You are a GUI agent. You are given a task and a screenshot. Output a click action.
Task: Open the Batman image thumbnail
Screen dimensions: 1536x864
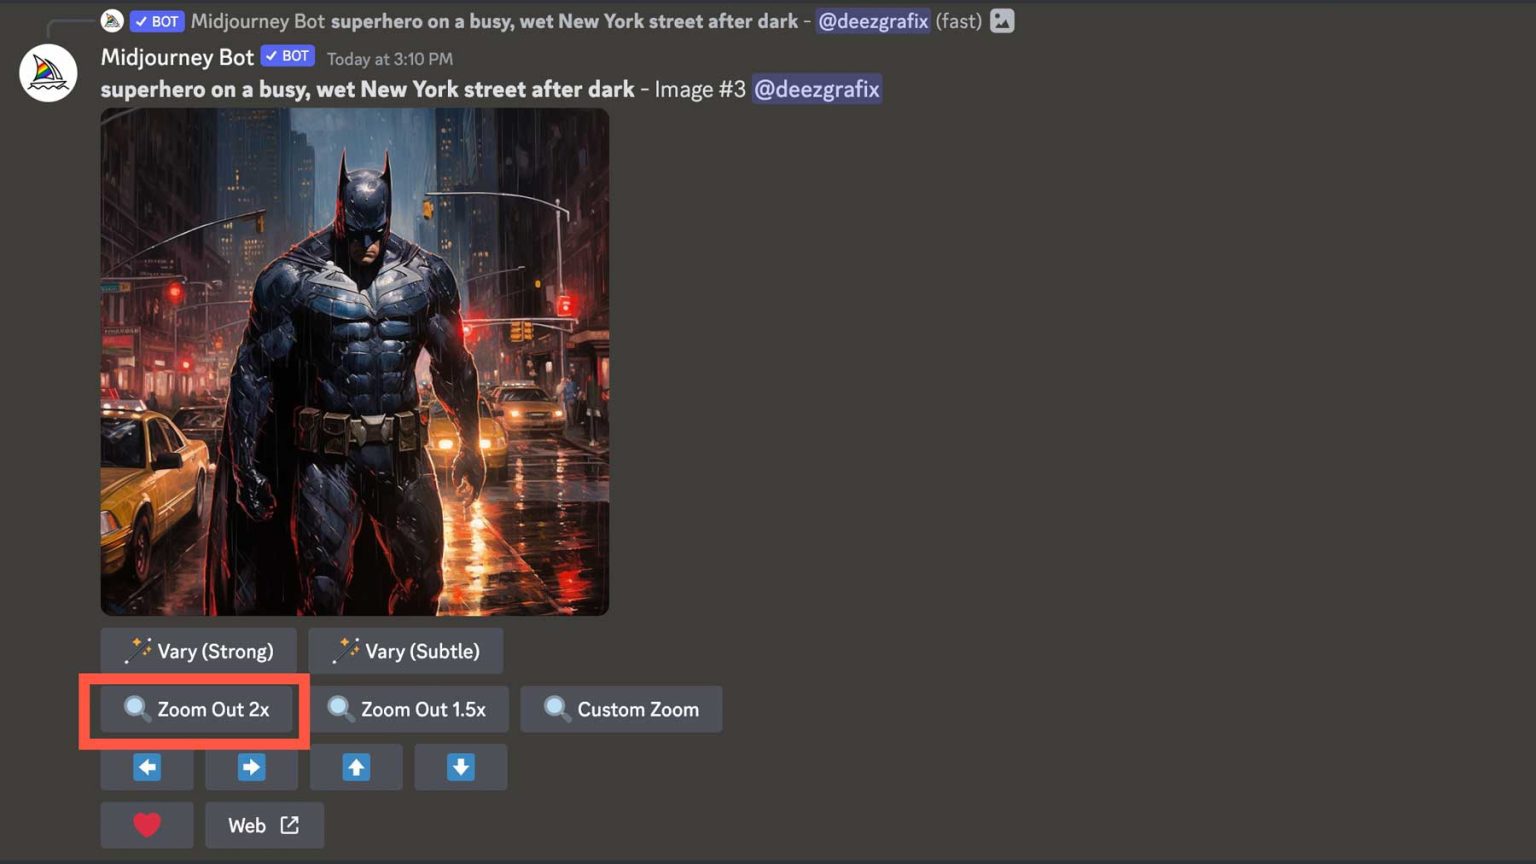[354, 361]
